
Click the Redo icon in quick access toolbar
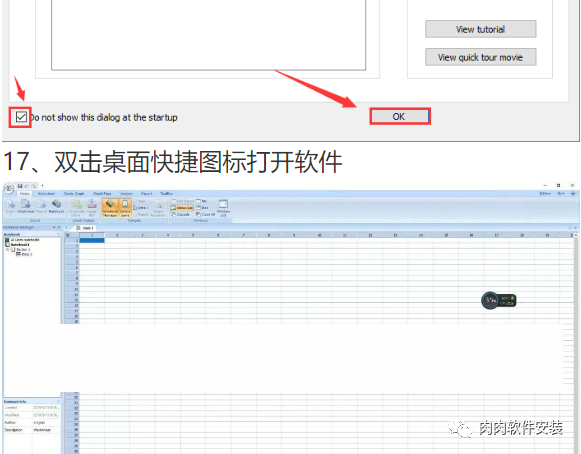[x=34, y=186]
